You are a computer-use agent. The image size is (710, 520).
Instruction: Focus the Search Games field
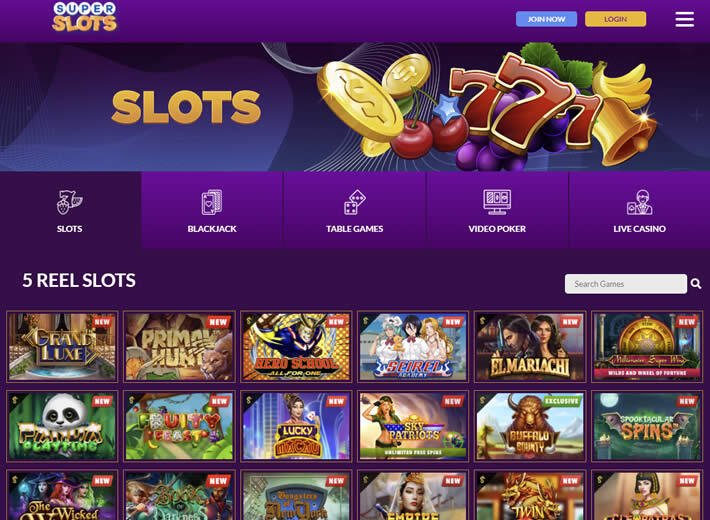tap(626, 284)
